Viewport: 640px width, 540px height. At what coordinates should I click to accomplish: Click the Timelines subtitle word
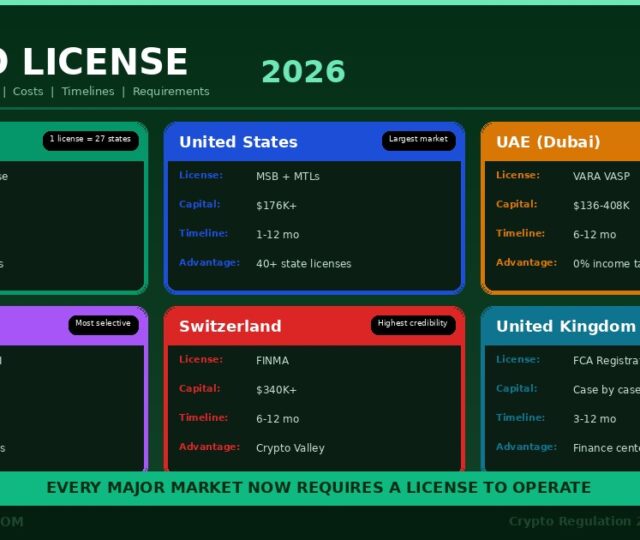88,91
